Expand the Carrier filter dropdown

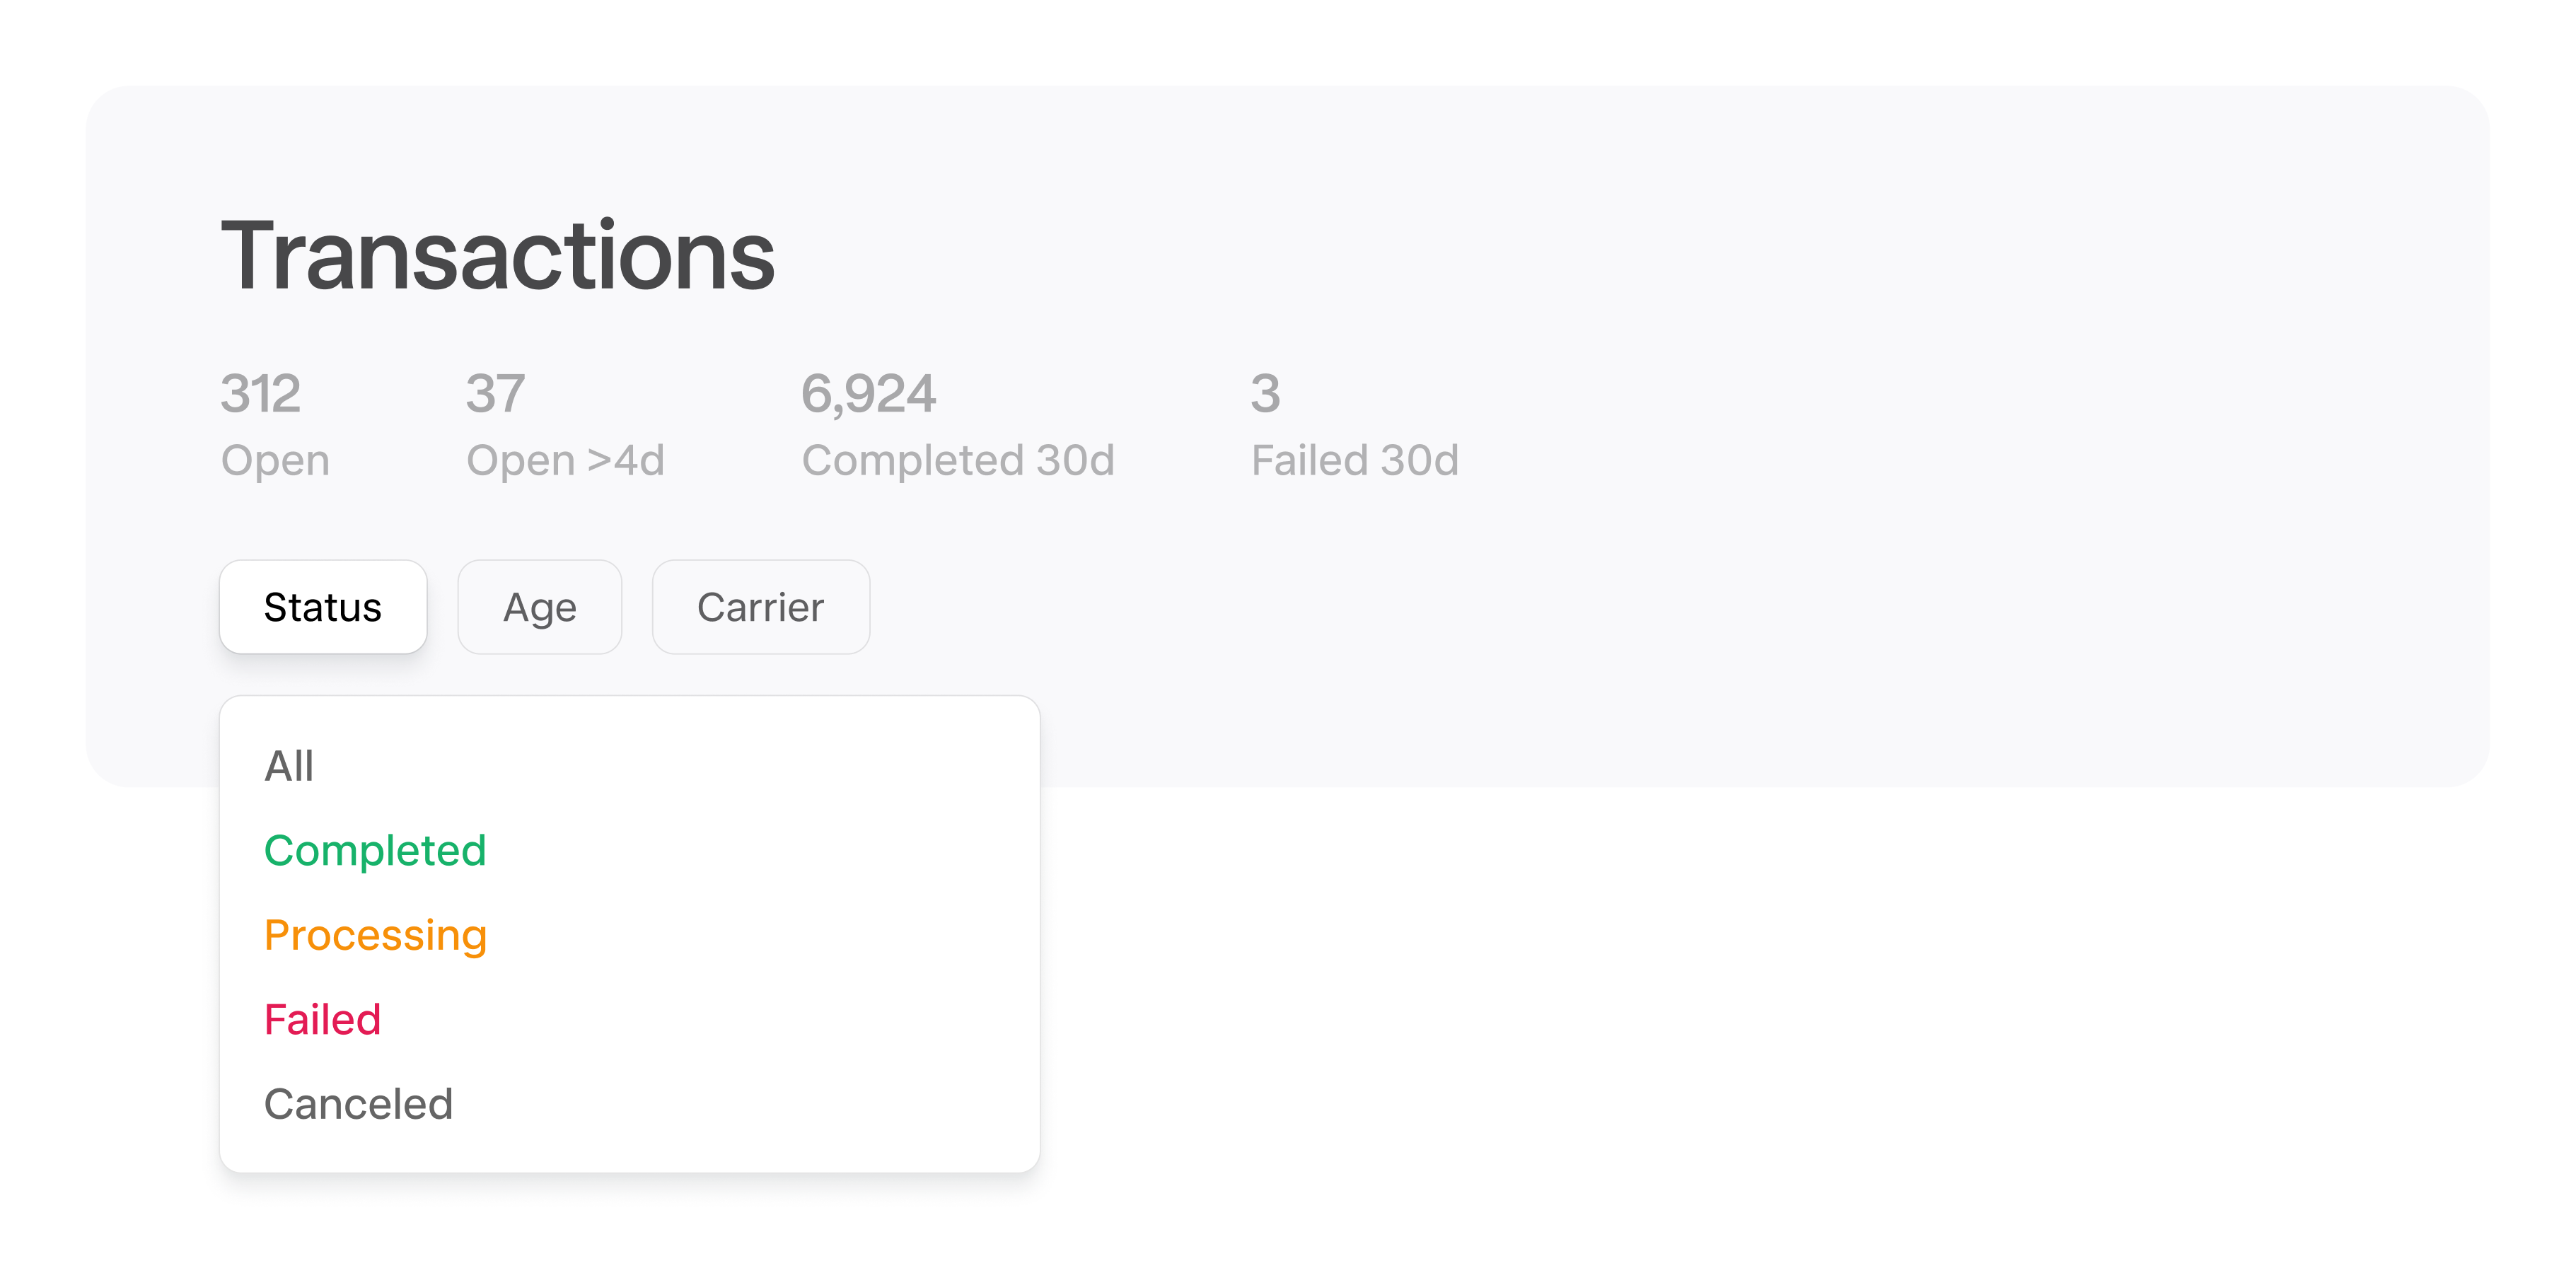point(761,607)
